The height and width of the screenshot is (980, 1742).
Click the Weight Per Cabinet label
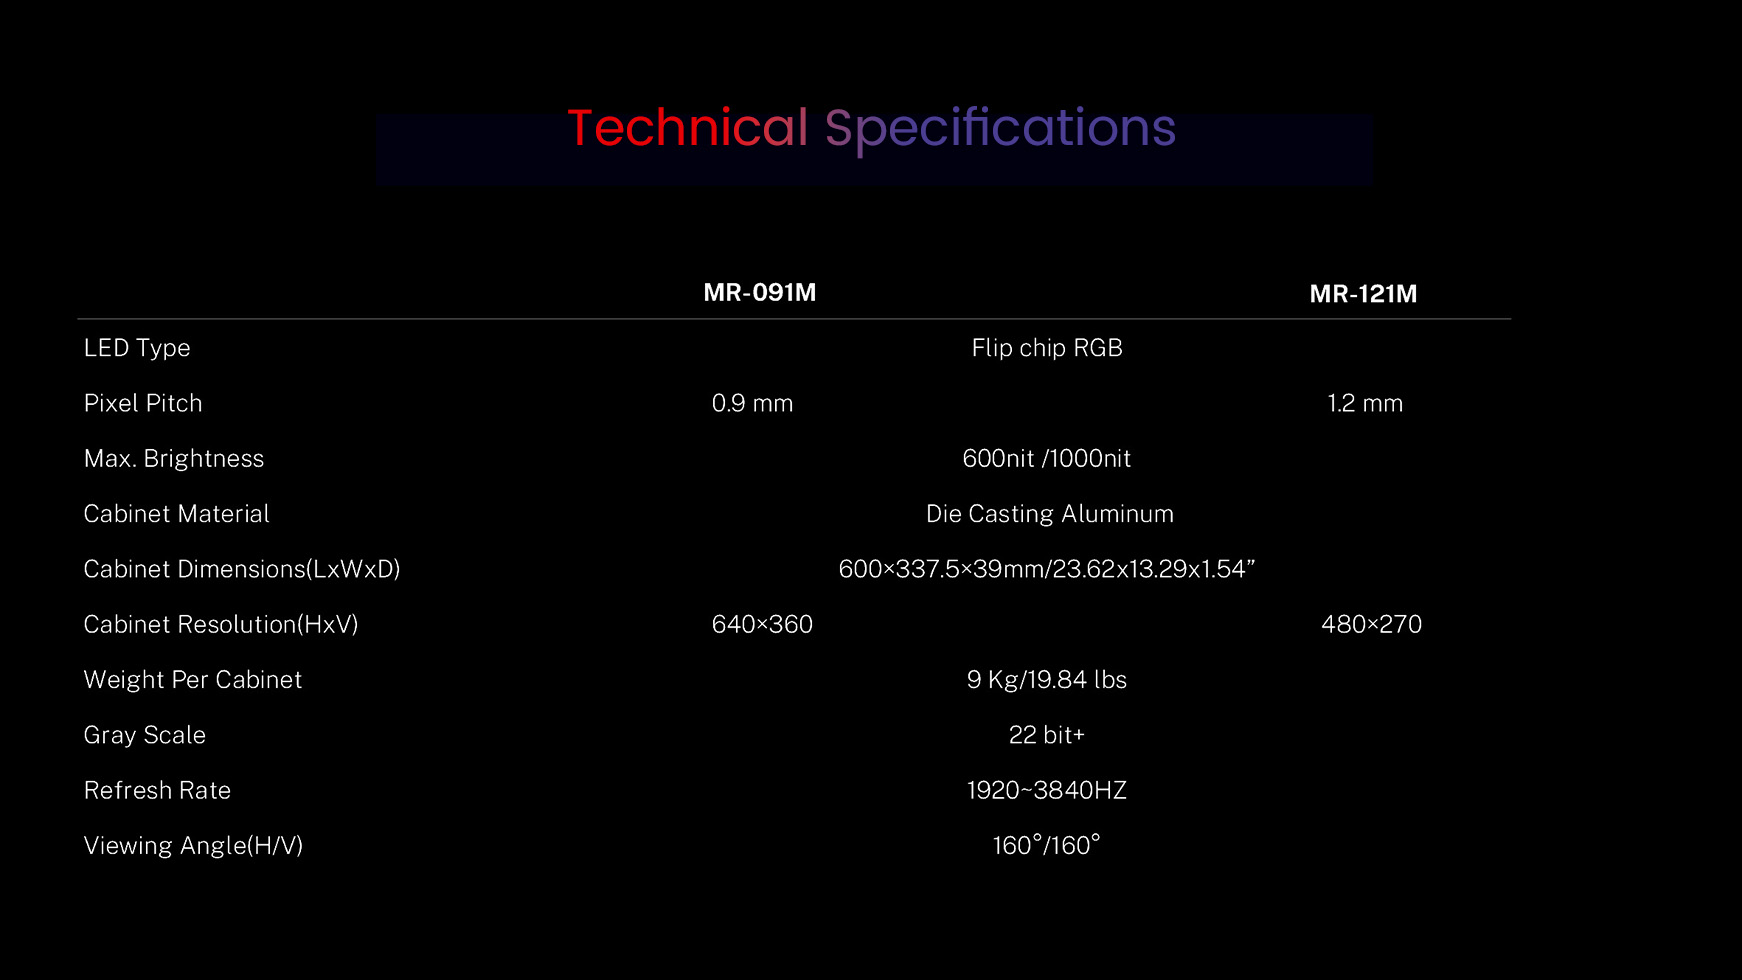[193, 680]
